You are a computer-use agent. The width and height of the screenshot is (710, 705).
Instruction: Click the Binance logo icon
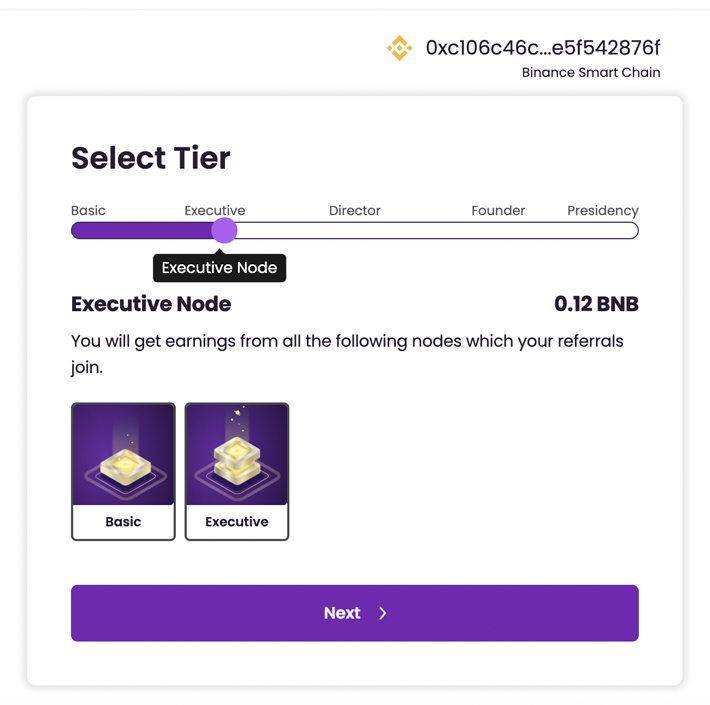pyautogui.click(x=399, y=48)
